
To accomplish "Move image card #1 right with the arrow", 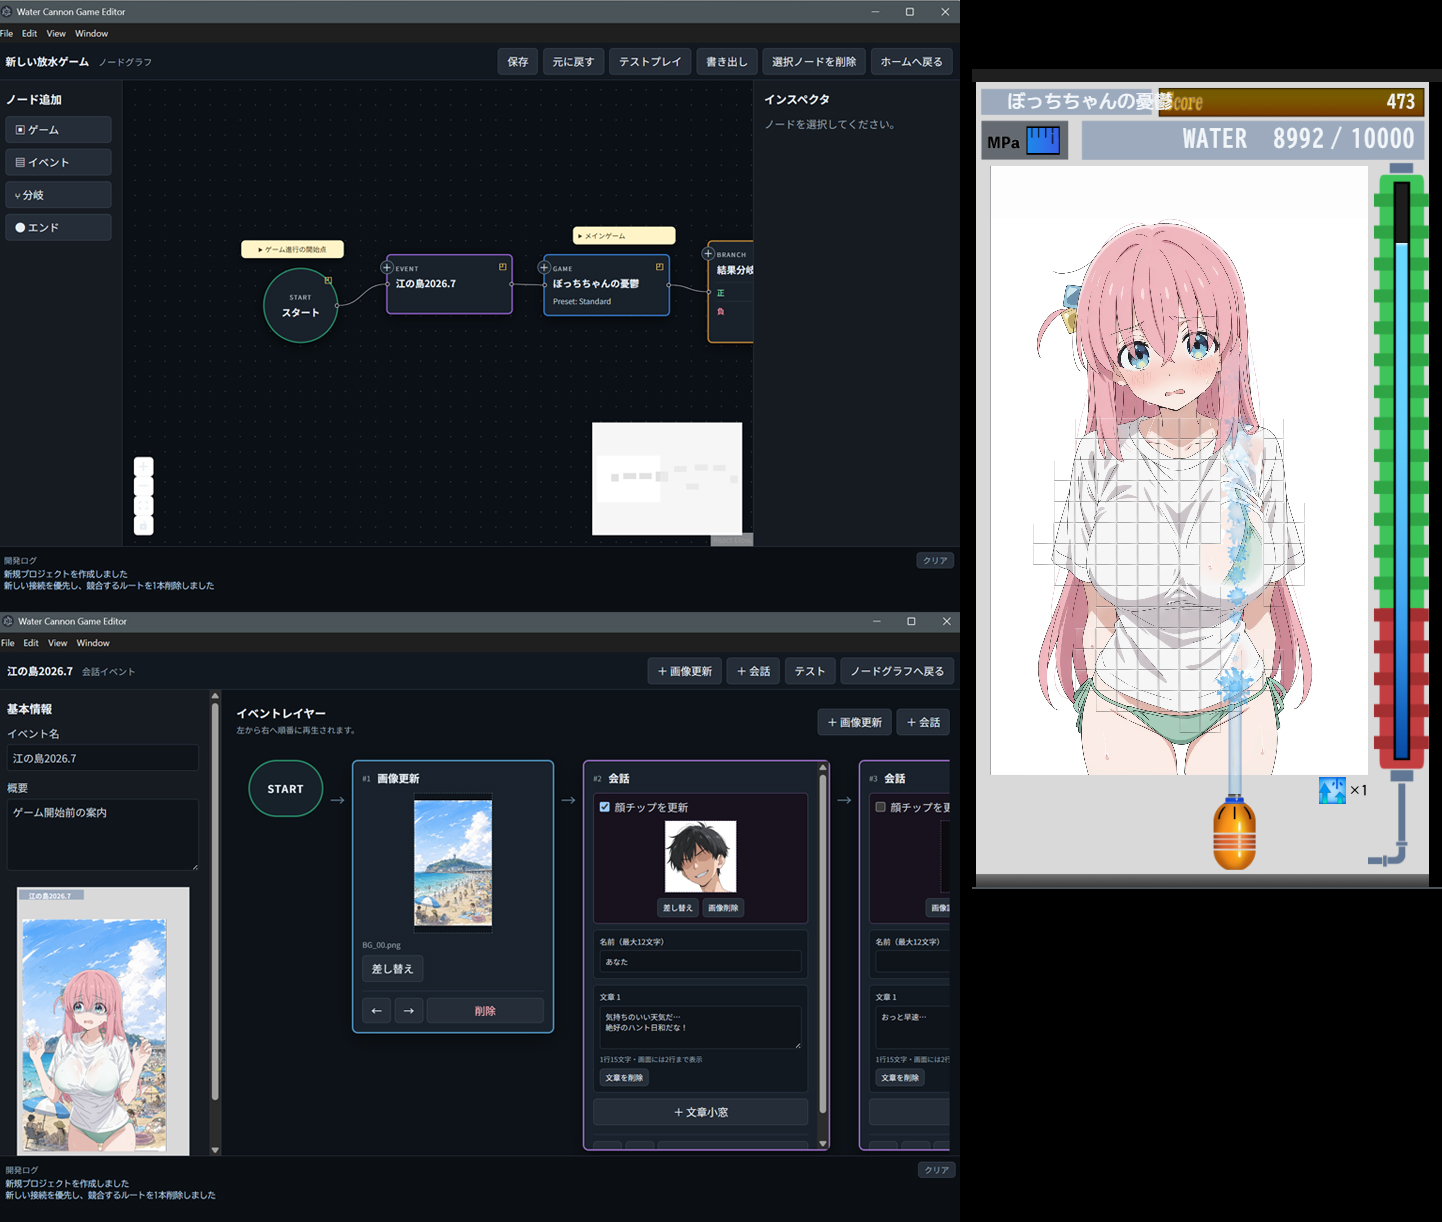I will pyautogui.click(x=408, y=1011).
